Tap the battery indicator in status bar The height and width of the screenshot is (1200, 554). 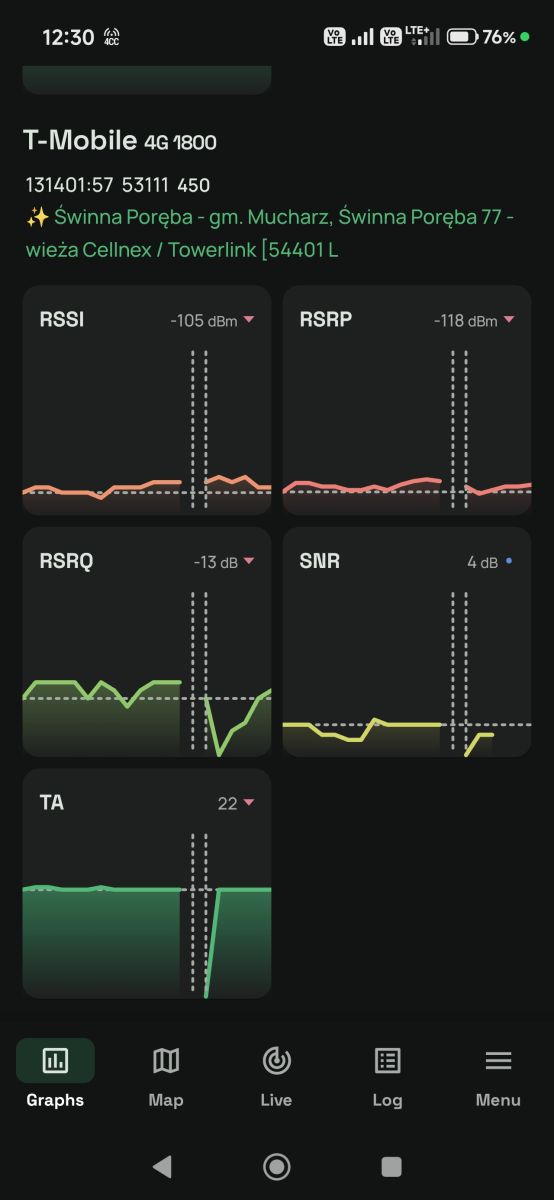(x=462, y=37)
